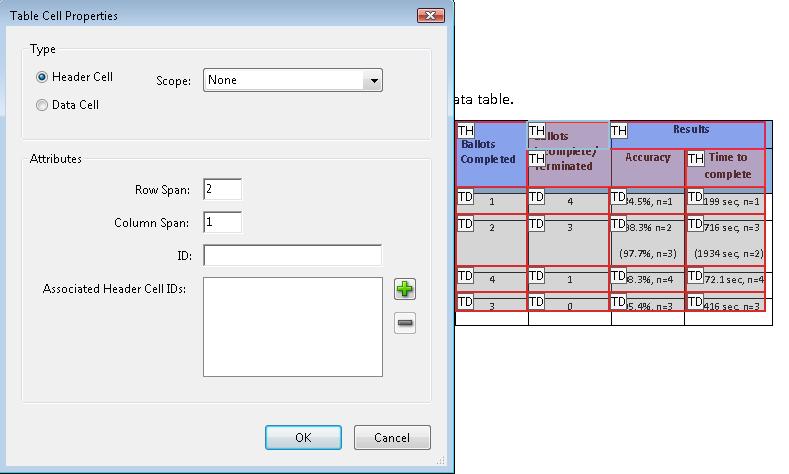Click the Column Span input field
This screenshot has width=789, height=474.
point(222,222)
